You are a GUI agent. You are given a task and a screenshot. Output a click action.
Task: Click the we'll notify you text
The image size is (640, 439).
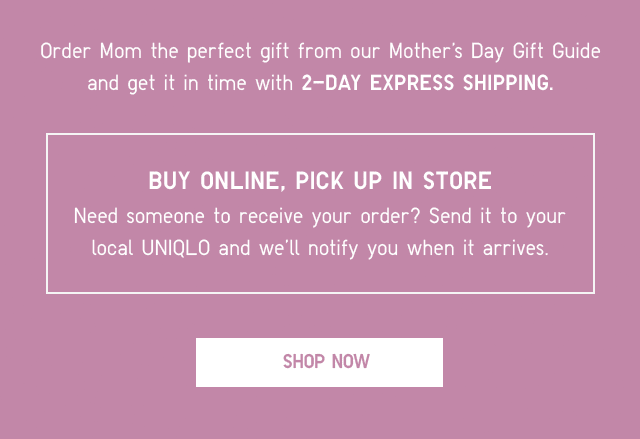tap(329, 249)
